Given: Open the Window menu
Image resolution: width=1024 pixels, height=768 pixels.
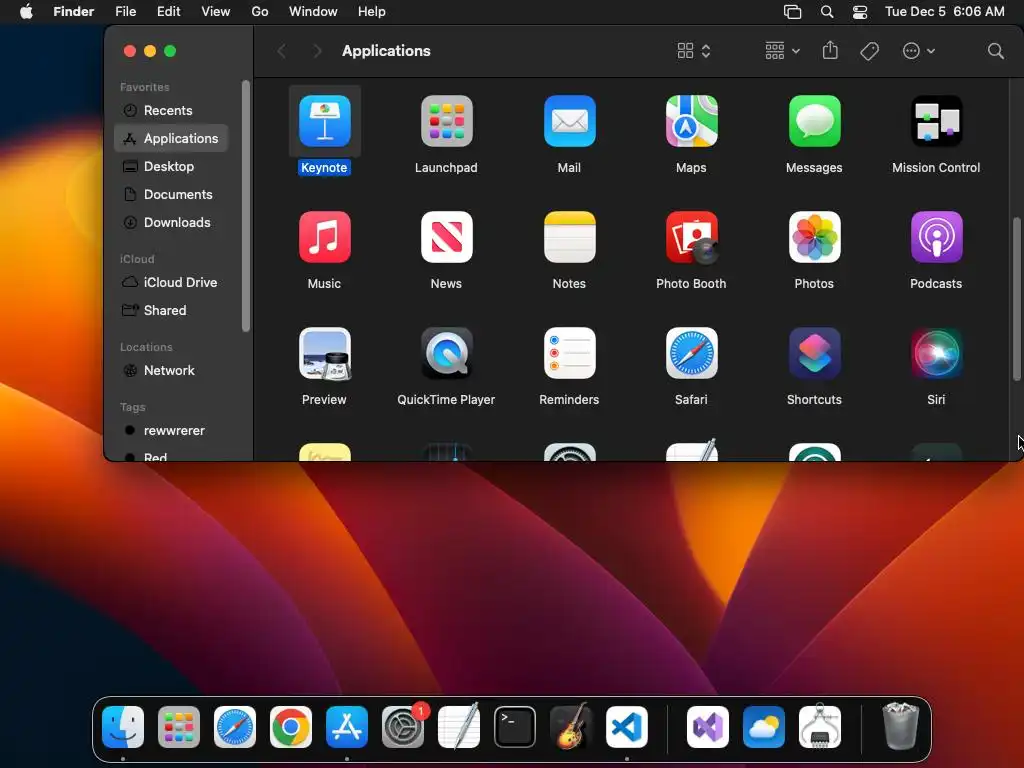Looking at the screenshot, I should point(313,12).
